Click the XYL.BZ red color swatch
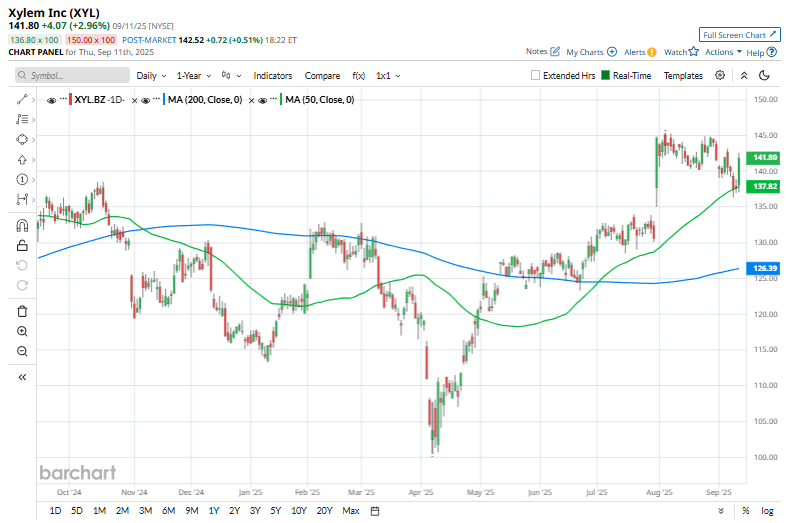The width and height of the screenshot is (786, 523). pyautogui.click(x=71, y=99)
